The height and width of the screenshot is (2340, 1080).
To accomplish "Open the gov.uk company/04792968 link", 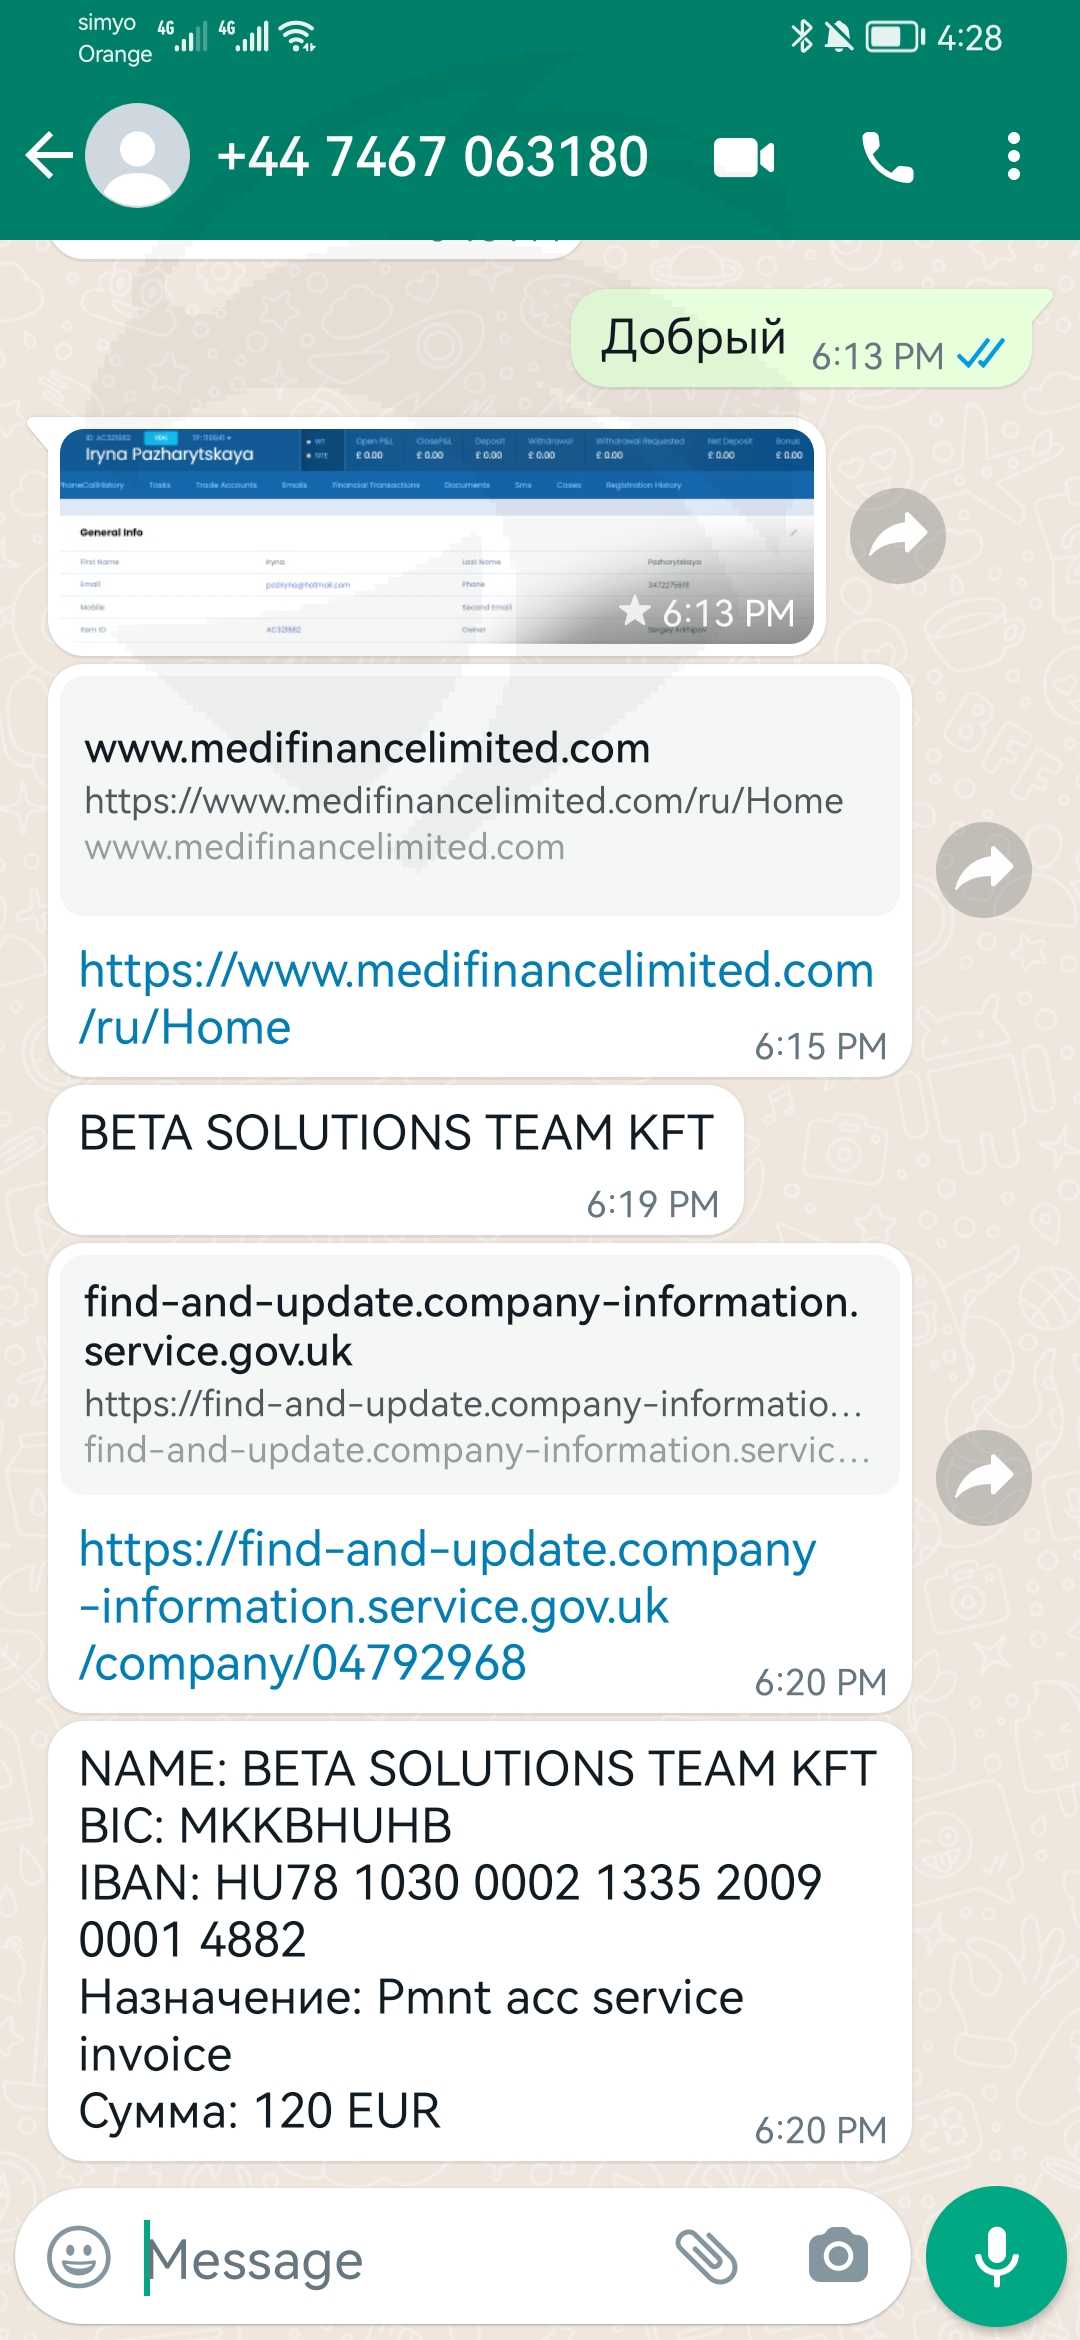I will coord(447,1606).
